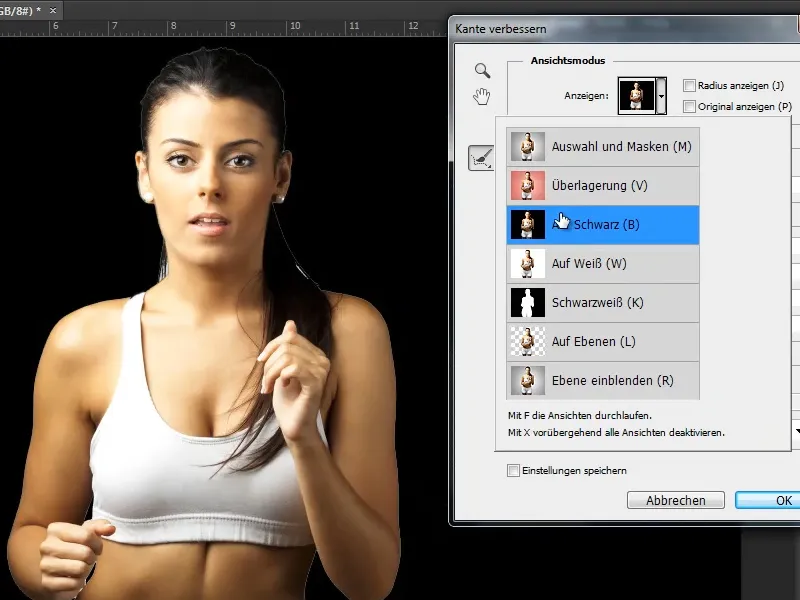Choose Auf Ebenen (L) view mode
This screenshot has height=600, width=800.
[603, 342]
